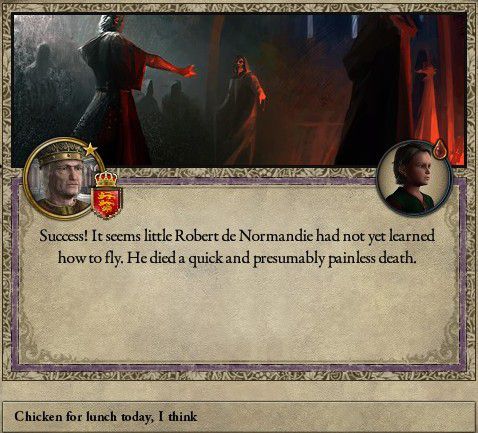The image size is (478, 433).
Task: Click the empty parchment area below text
Action: tap(239, 313)
